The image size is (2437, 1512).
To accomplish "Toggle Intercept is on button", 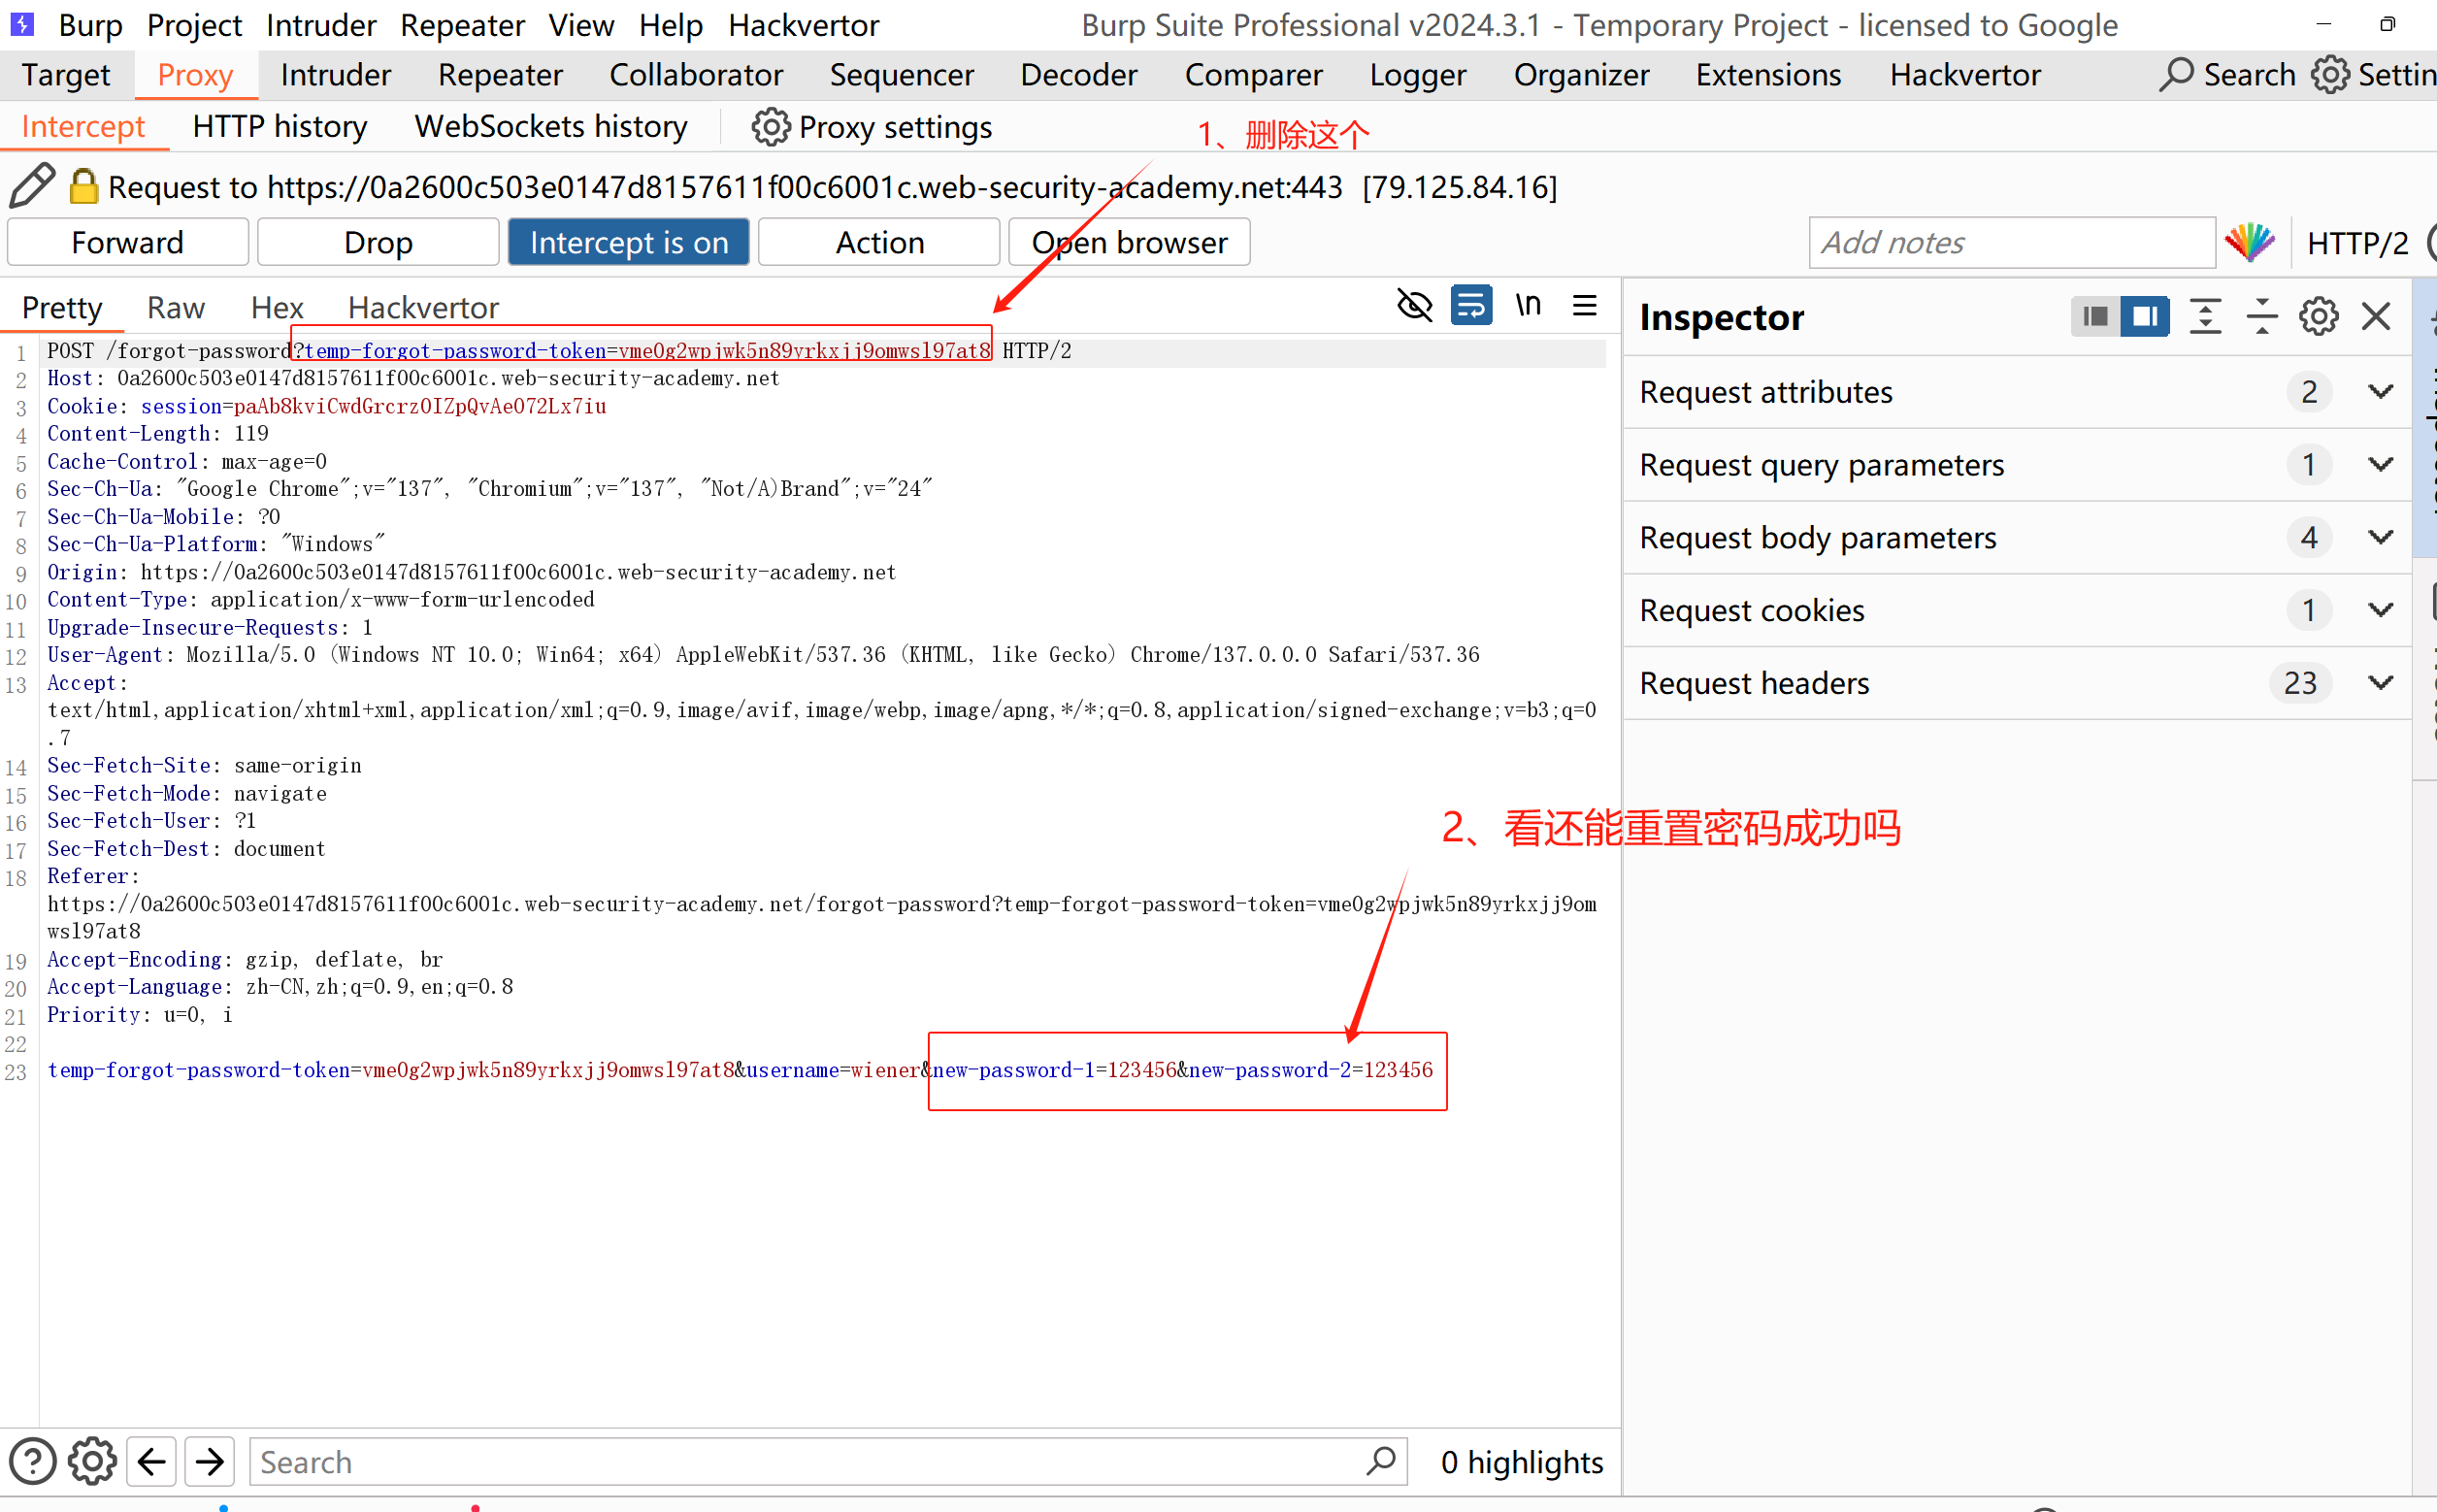I will [x=628, y=242].
